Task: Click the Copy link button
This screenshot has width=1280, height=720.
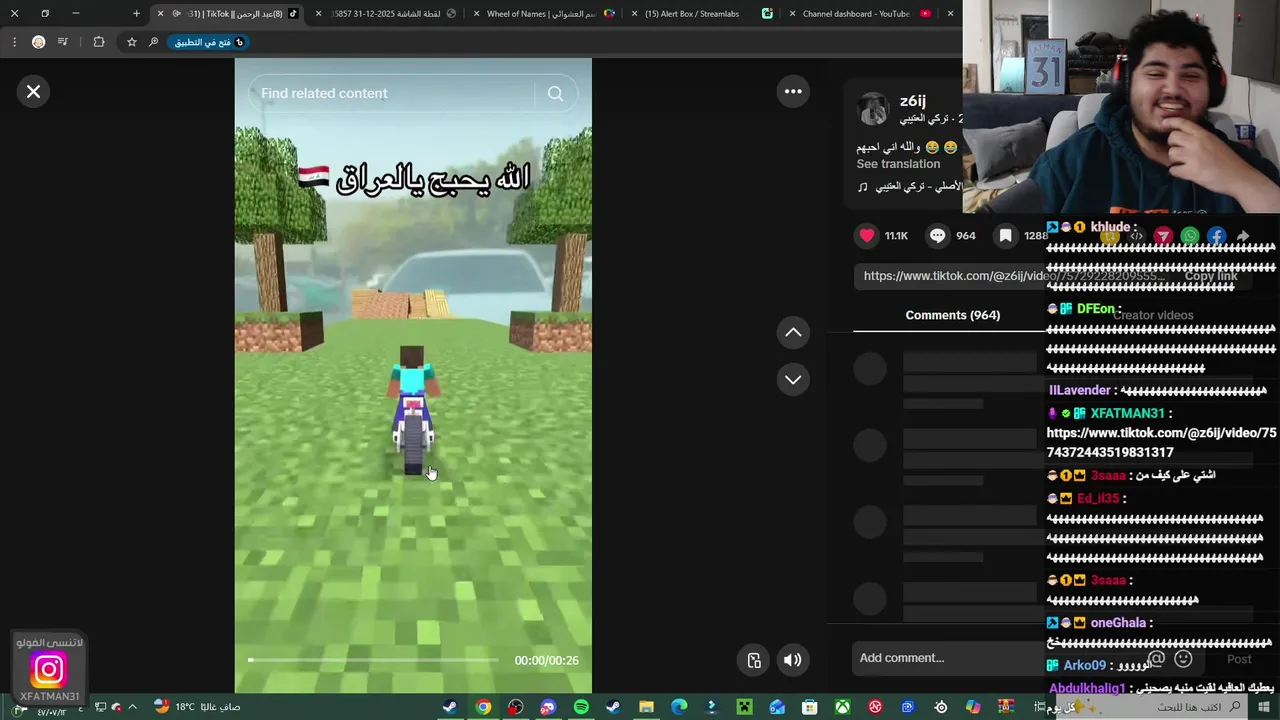Action: [1211, 276]
